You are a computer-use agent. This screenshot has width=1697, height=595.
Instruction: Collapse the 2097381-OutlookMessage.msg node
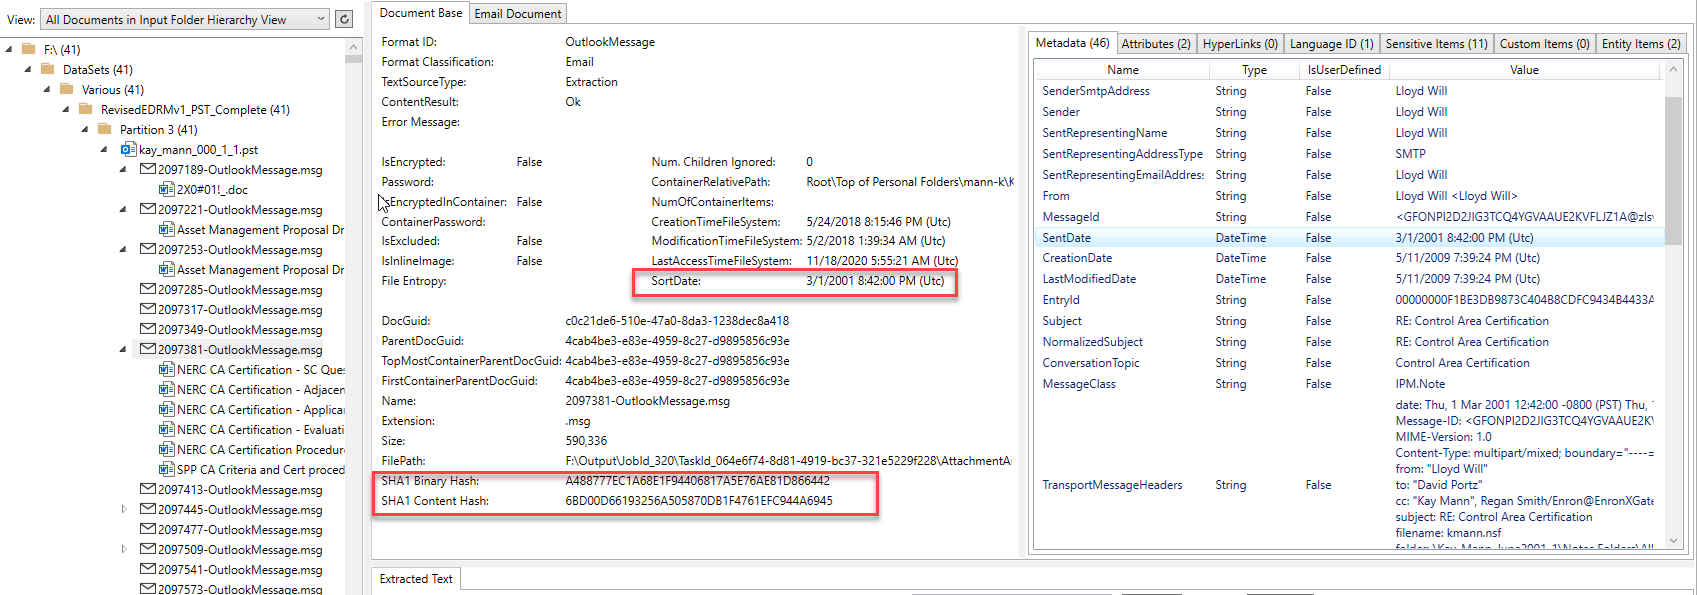click(x=124, y=350)
